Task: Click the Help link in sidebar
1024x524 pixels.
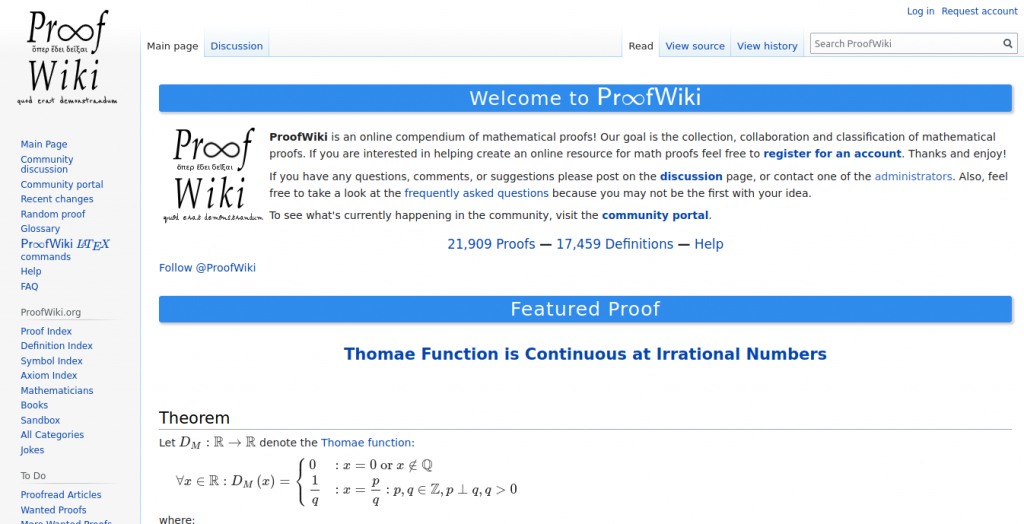Action: point(31,271)
